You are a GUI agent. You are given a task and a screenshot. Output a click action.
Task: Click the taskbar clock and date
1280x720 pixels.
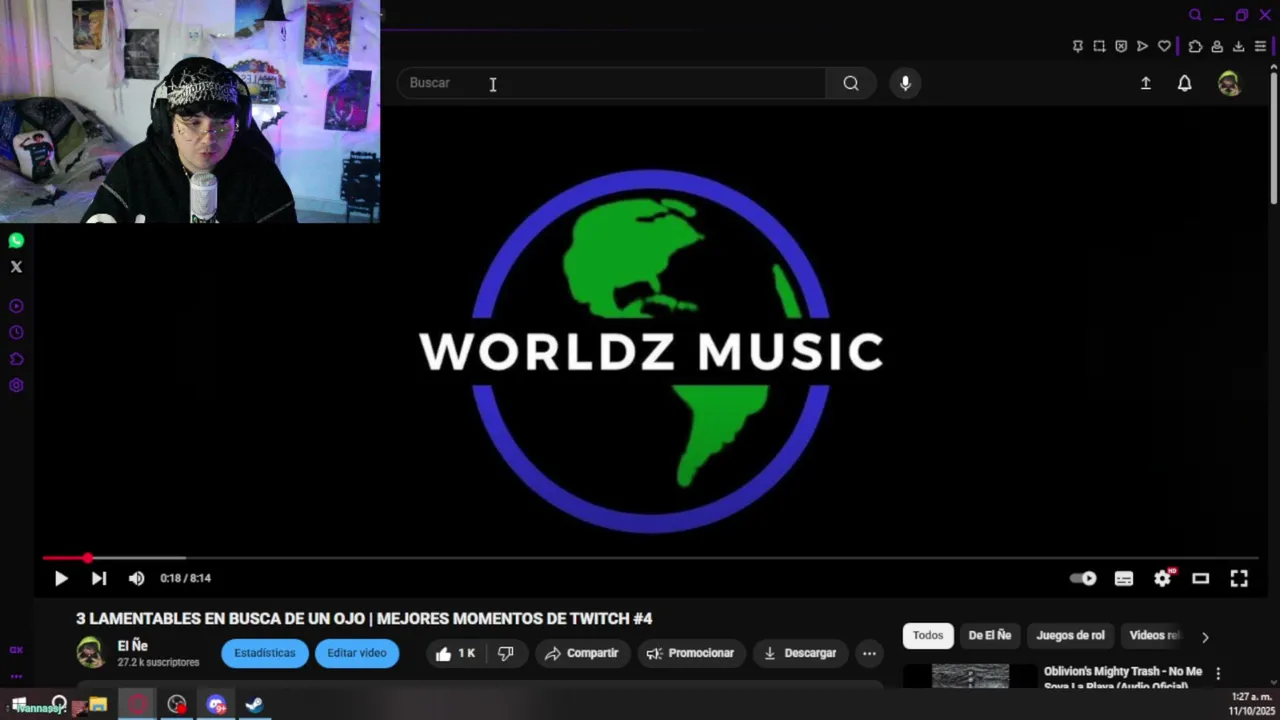click(1251, 704)
